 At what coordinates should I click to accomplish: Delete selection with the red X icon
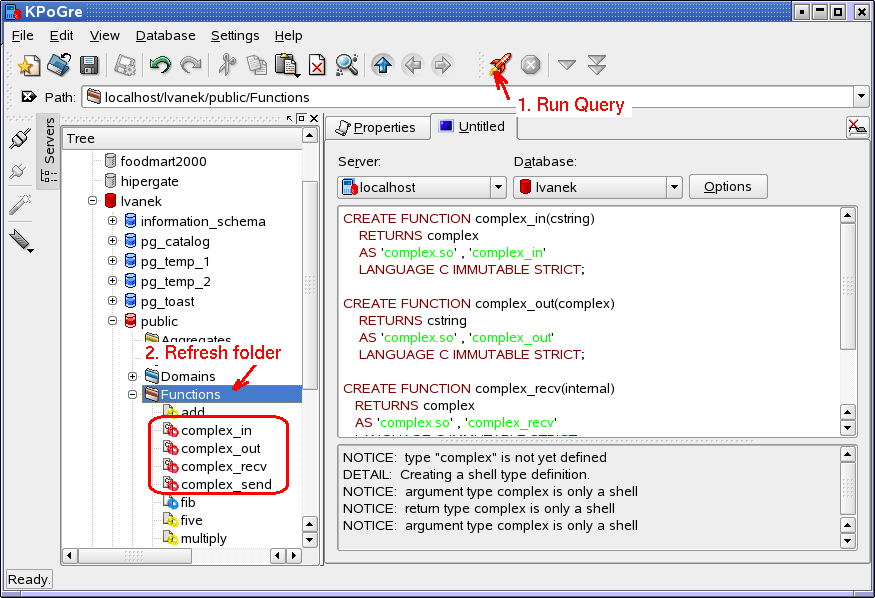[x=315, y=65]
